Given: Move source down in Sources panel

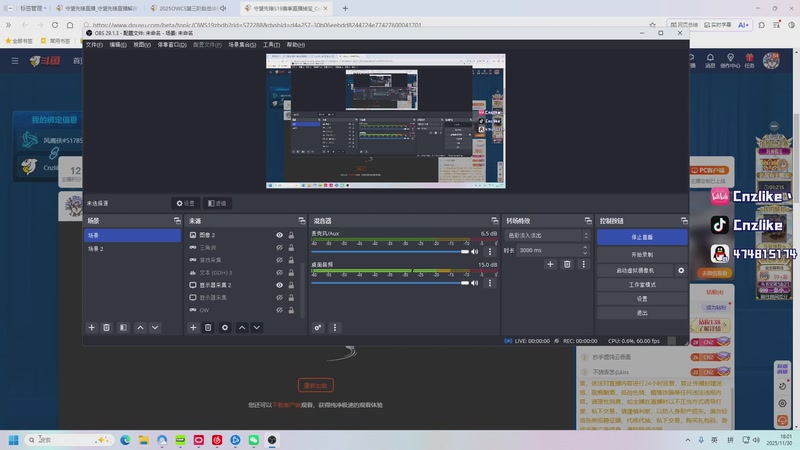Looking at the screenshot, I should click(257, 328).
